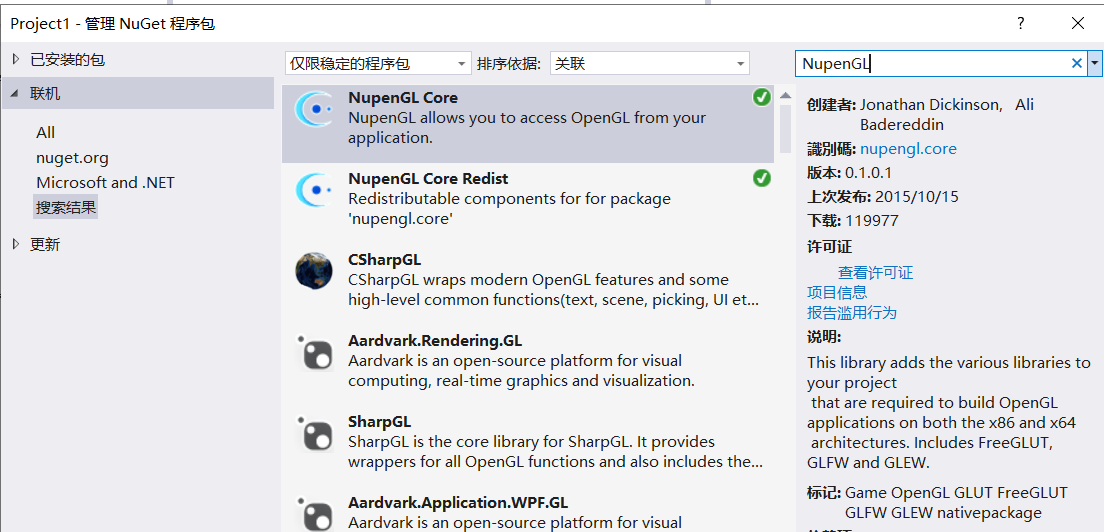
Task: Click the SharpGL package icon
Action: (x=314, y=433)
